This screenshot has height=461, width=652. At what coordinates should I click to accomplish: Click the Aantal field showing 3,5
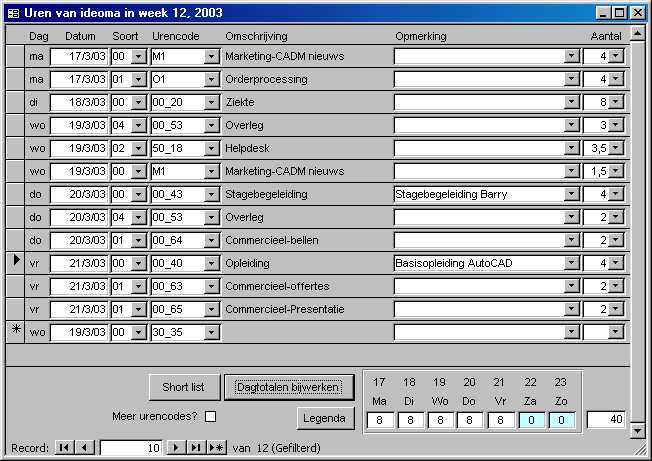pyautogui.click(x=596, y=148)
